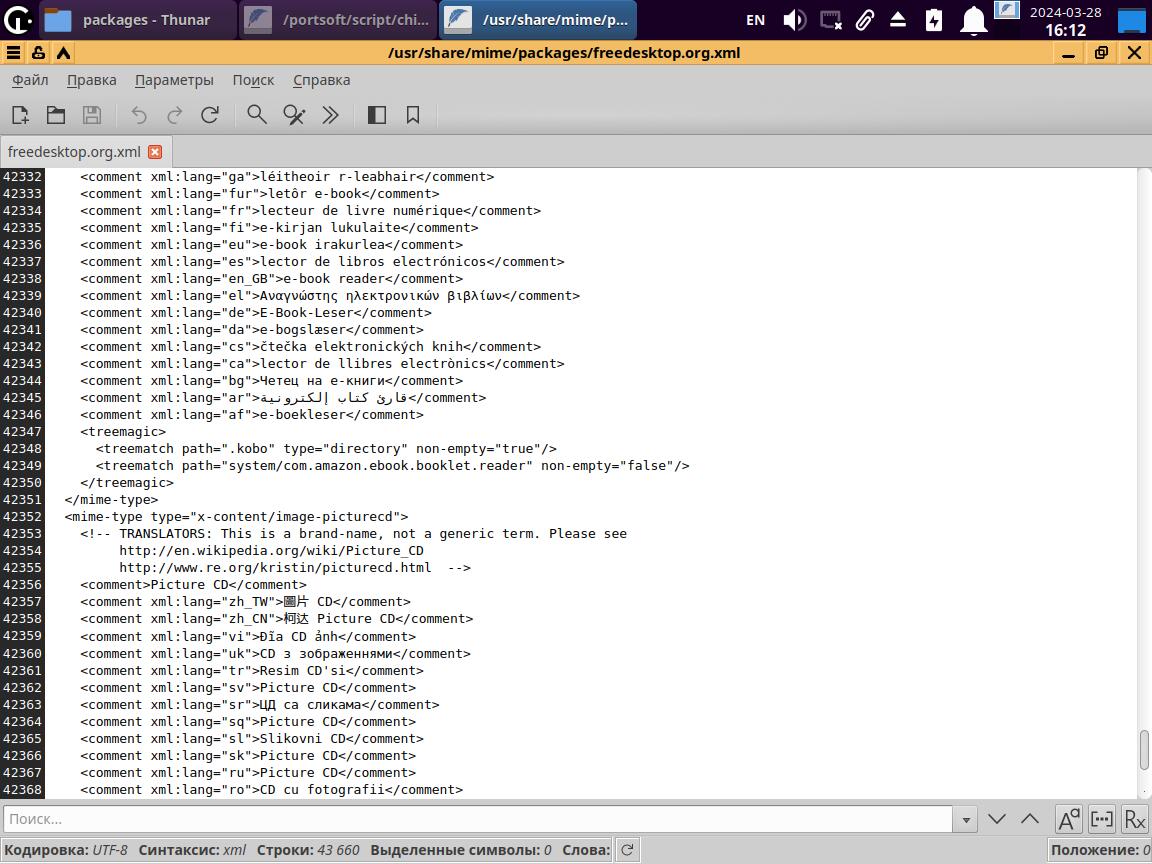The height and width of the screenshot is (864, 1152).
Task: Focus the Поиск... search field
Action: click(x=478, y=818)
